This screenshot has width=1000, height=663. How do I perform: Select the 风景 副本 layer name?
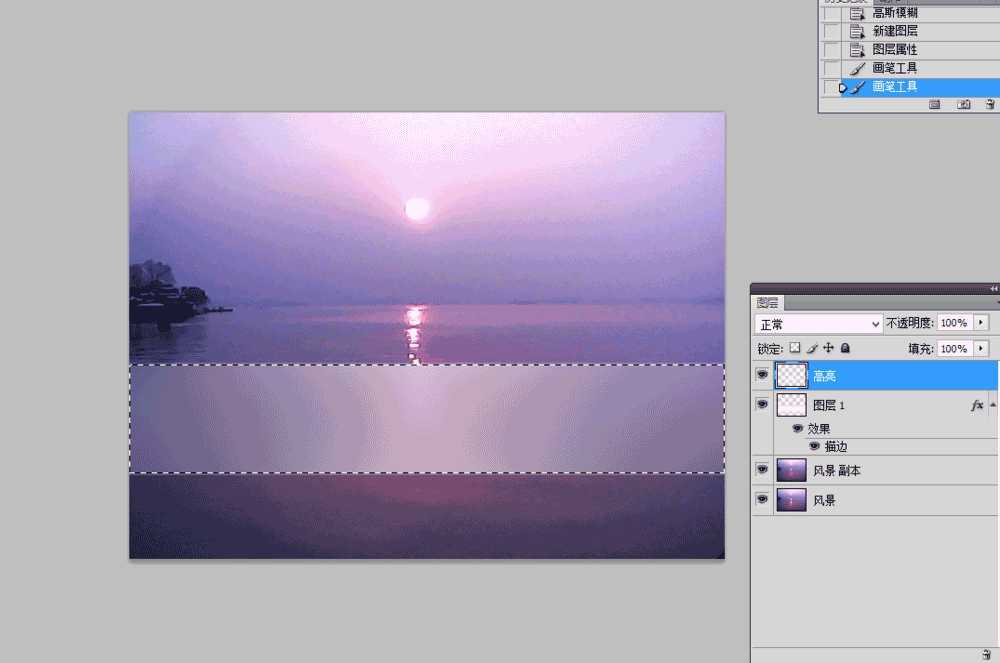pyautogui.click(x=837, y=470)
